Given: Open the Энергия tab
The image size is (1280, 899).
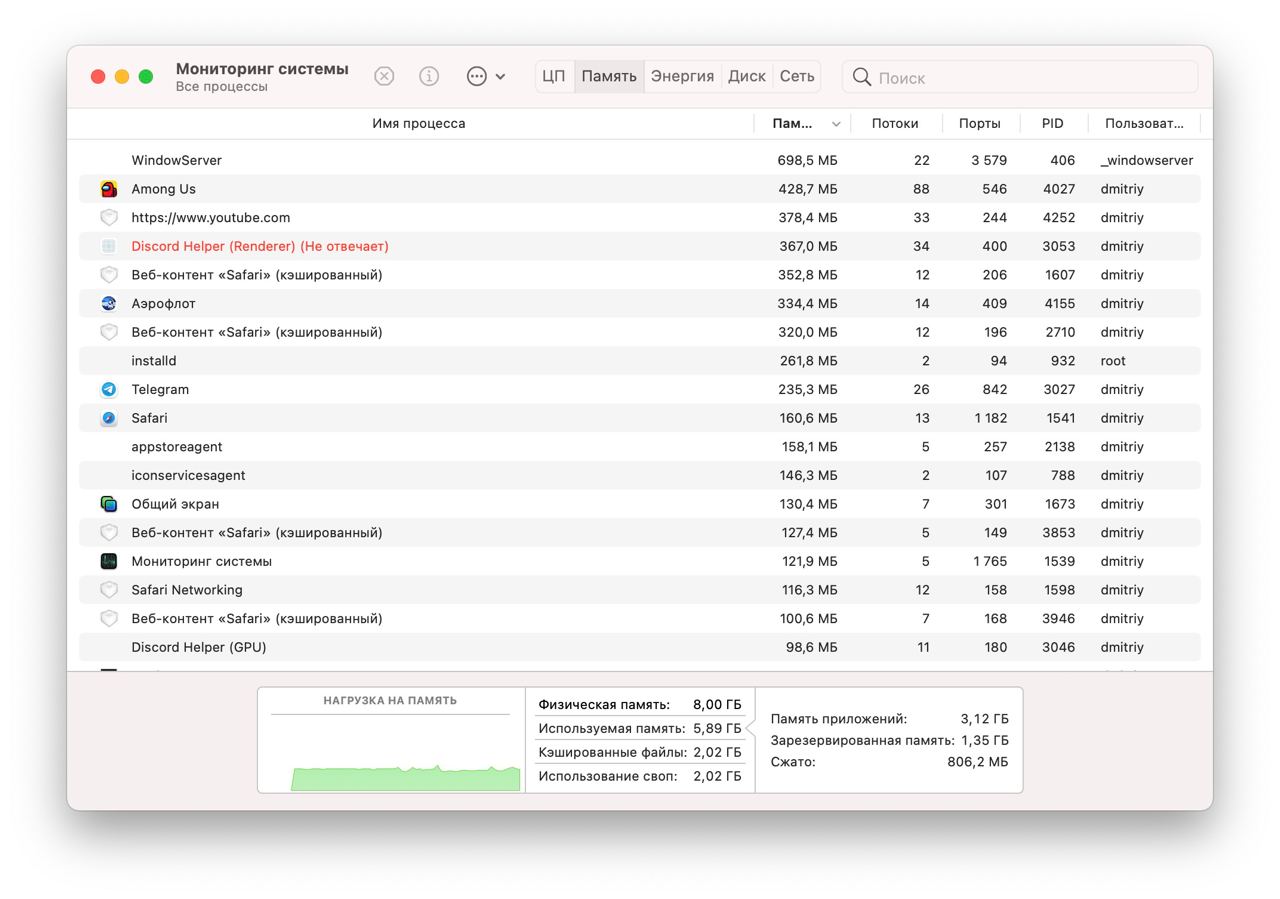Looking at the screenshot, I should (682, 76).
